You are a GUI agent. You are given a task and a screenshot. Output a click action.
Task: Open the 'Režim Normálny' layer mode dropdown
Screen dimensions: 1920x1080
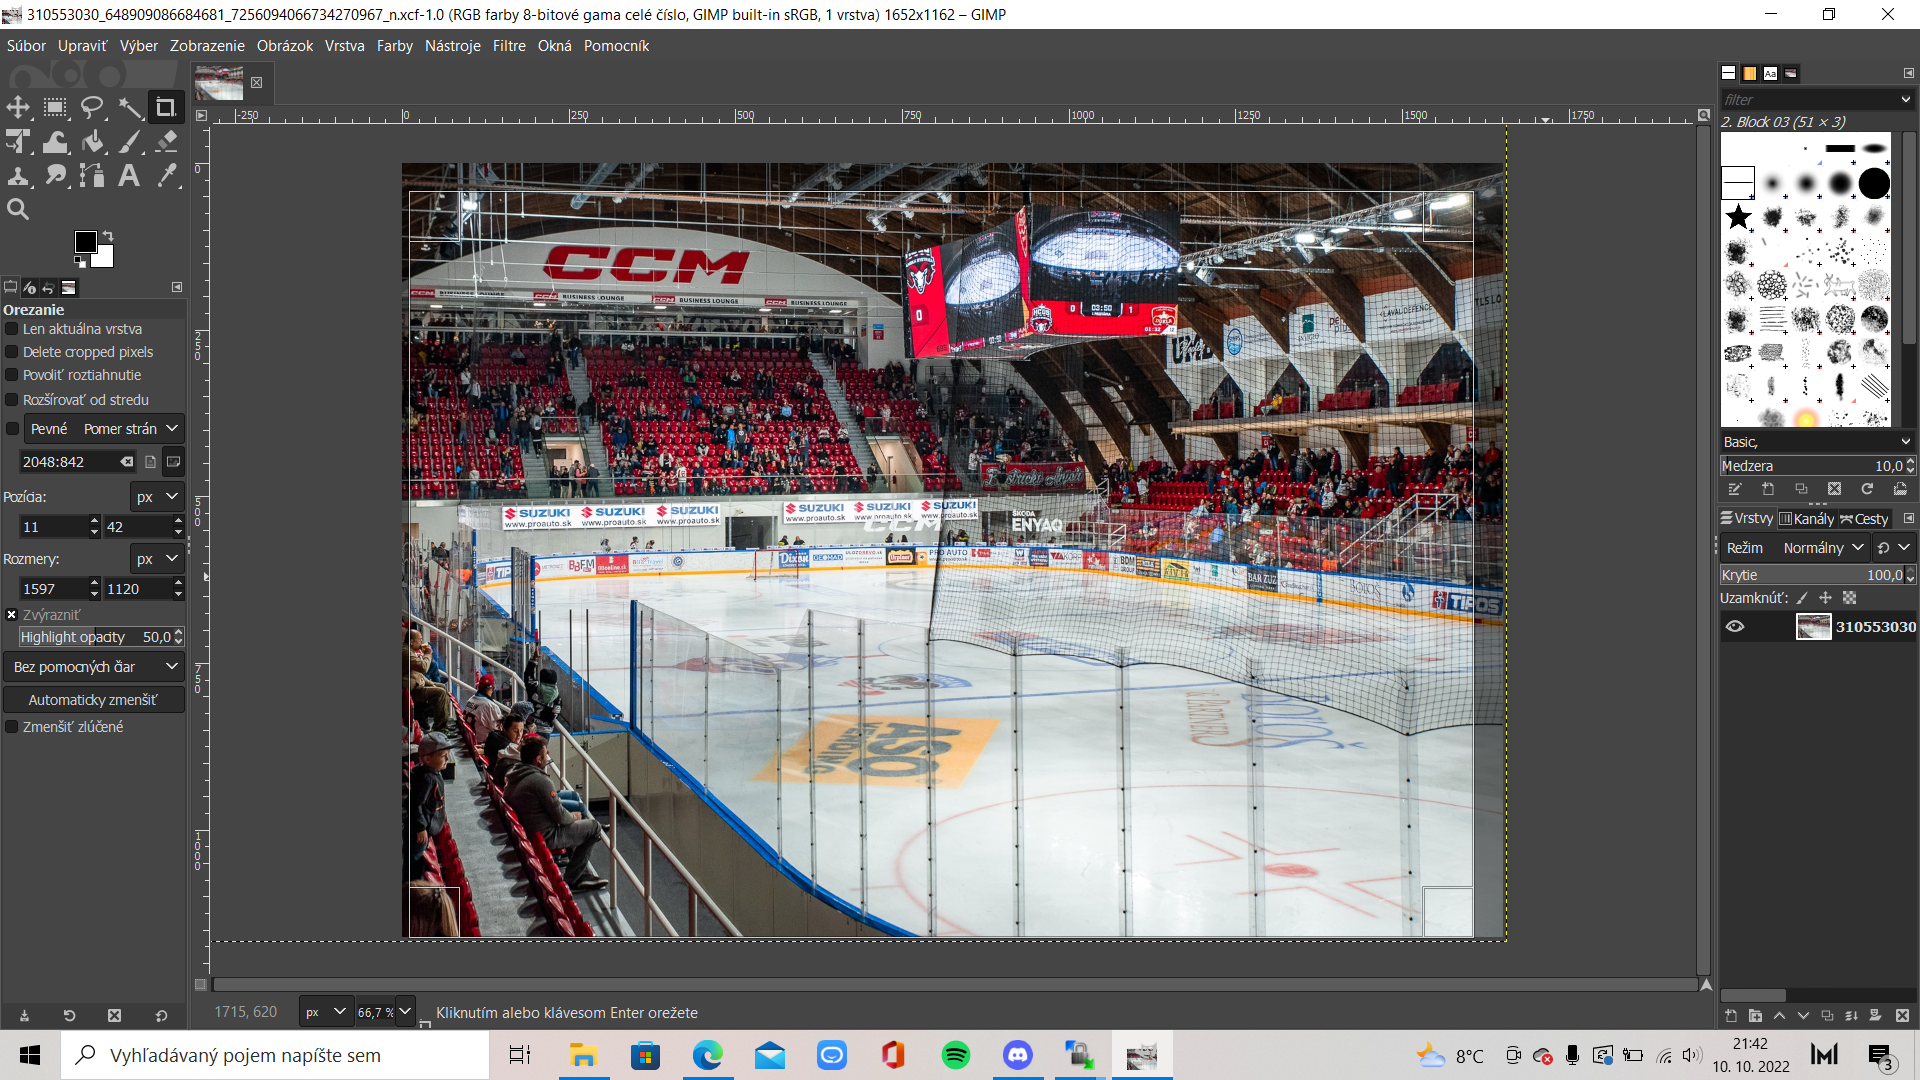pos(1794,548)
